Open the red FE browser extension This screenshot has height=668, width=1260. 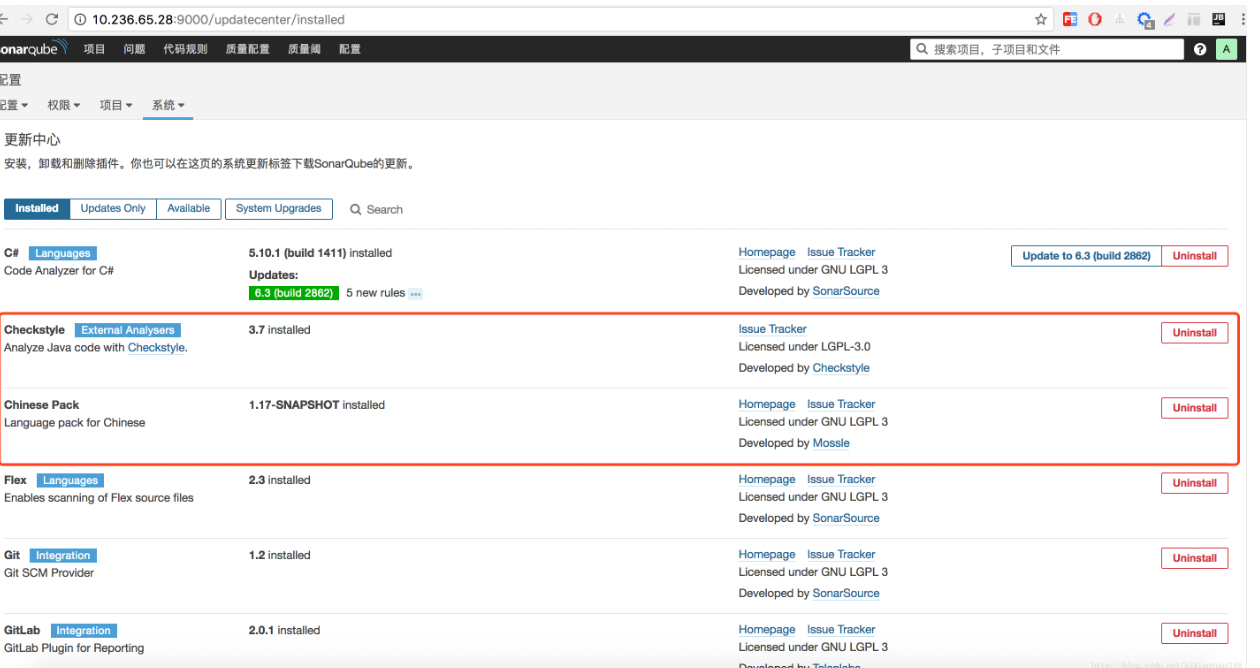[1070, 19]
